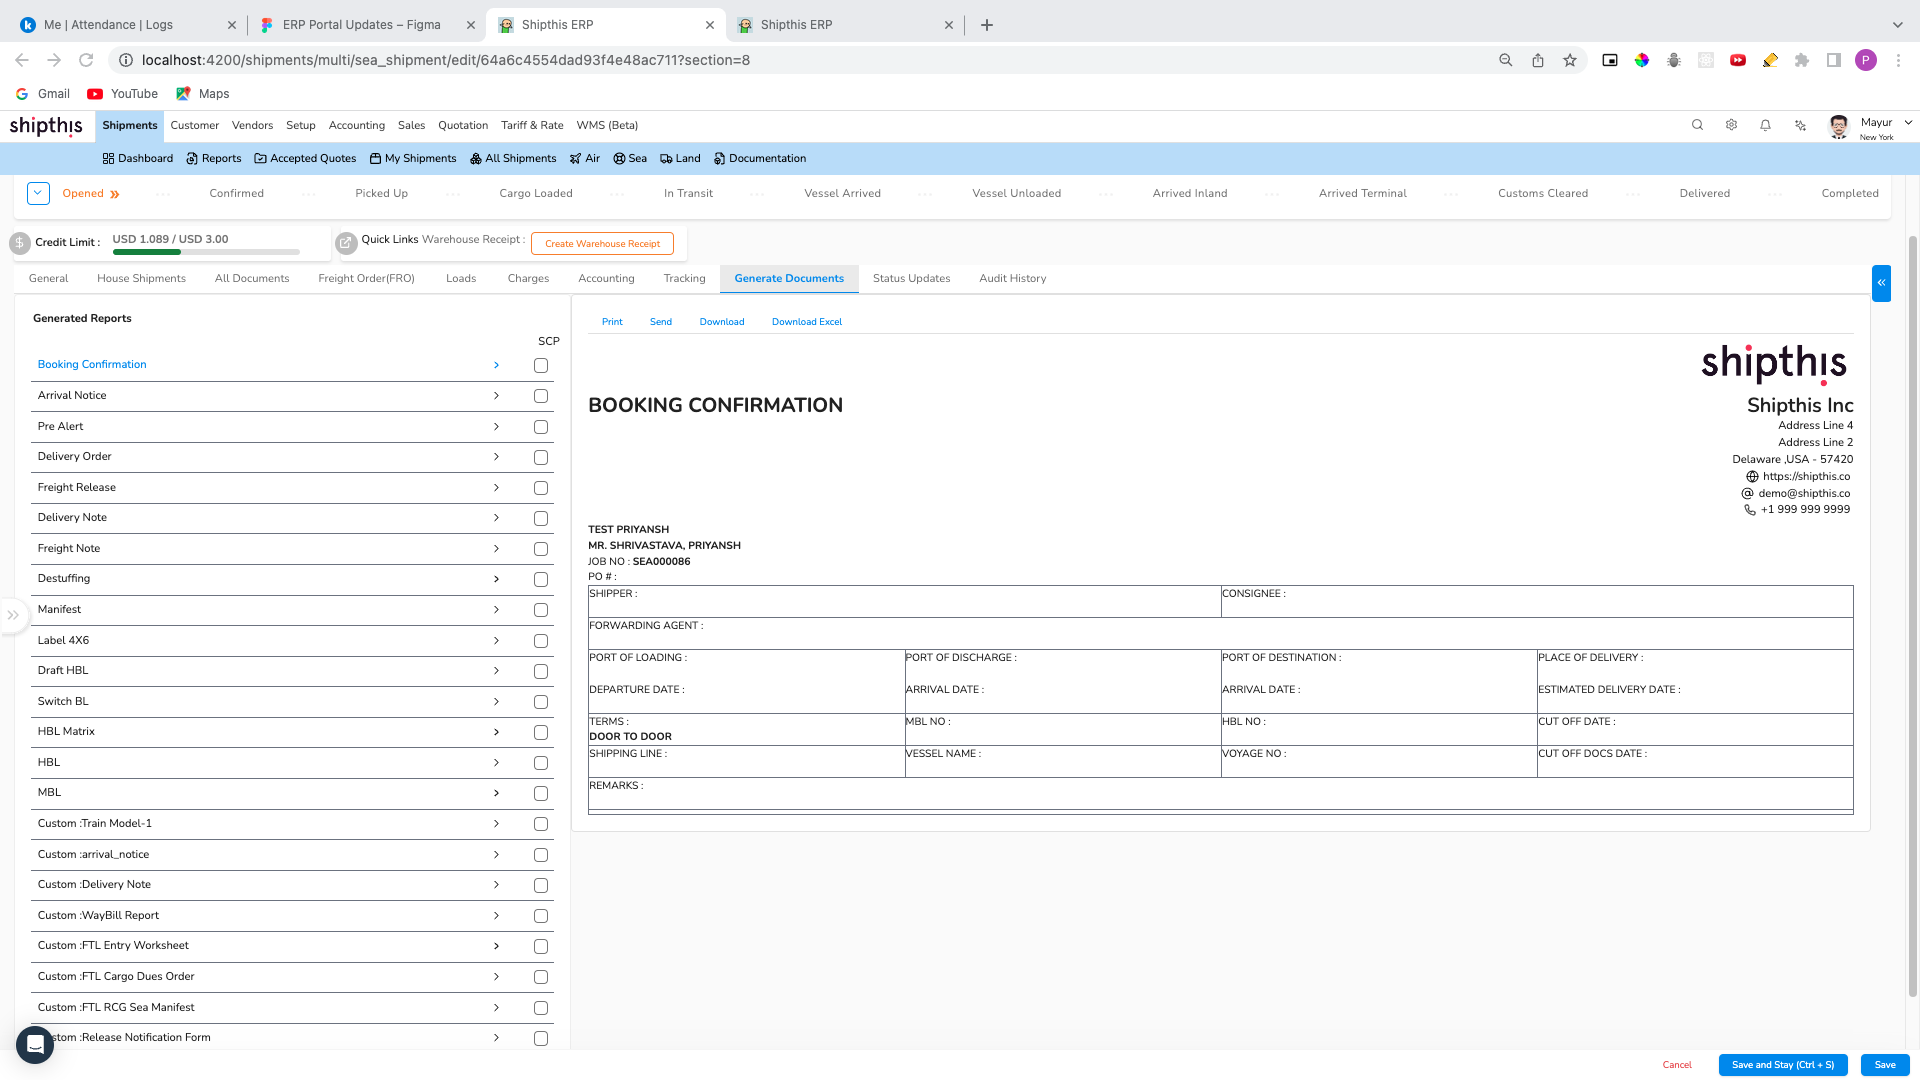Click the Create Warehouse Receipt button
This screenshot has height=1080, width=1920.
pyautogui.click(x=601, y=243)
